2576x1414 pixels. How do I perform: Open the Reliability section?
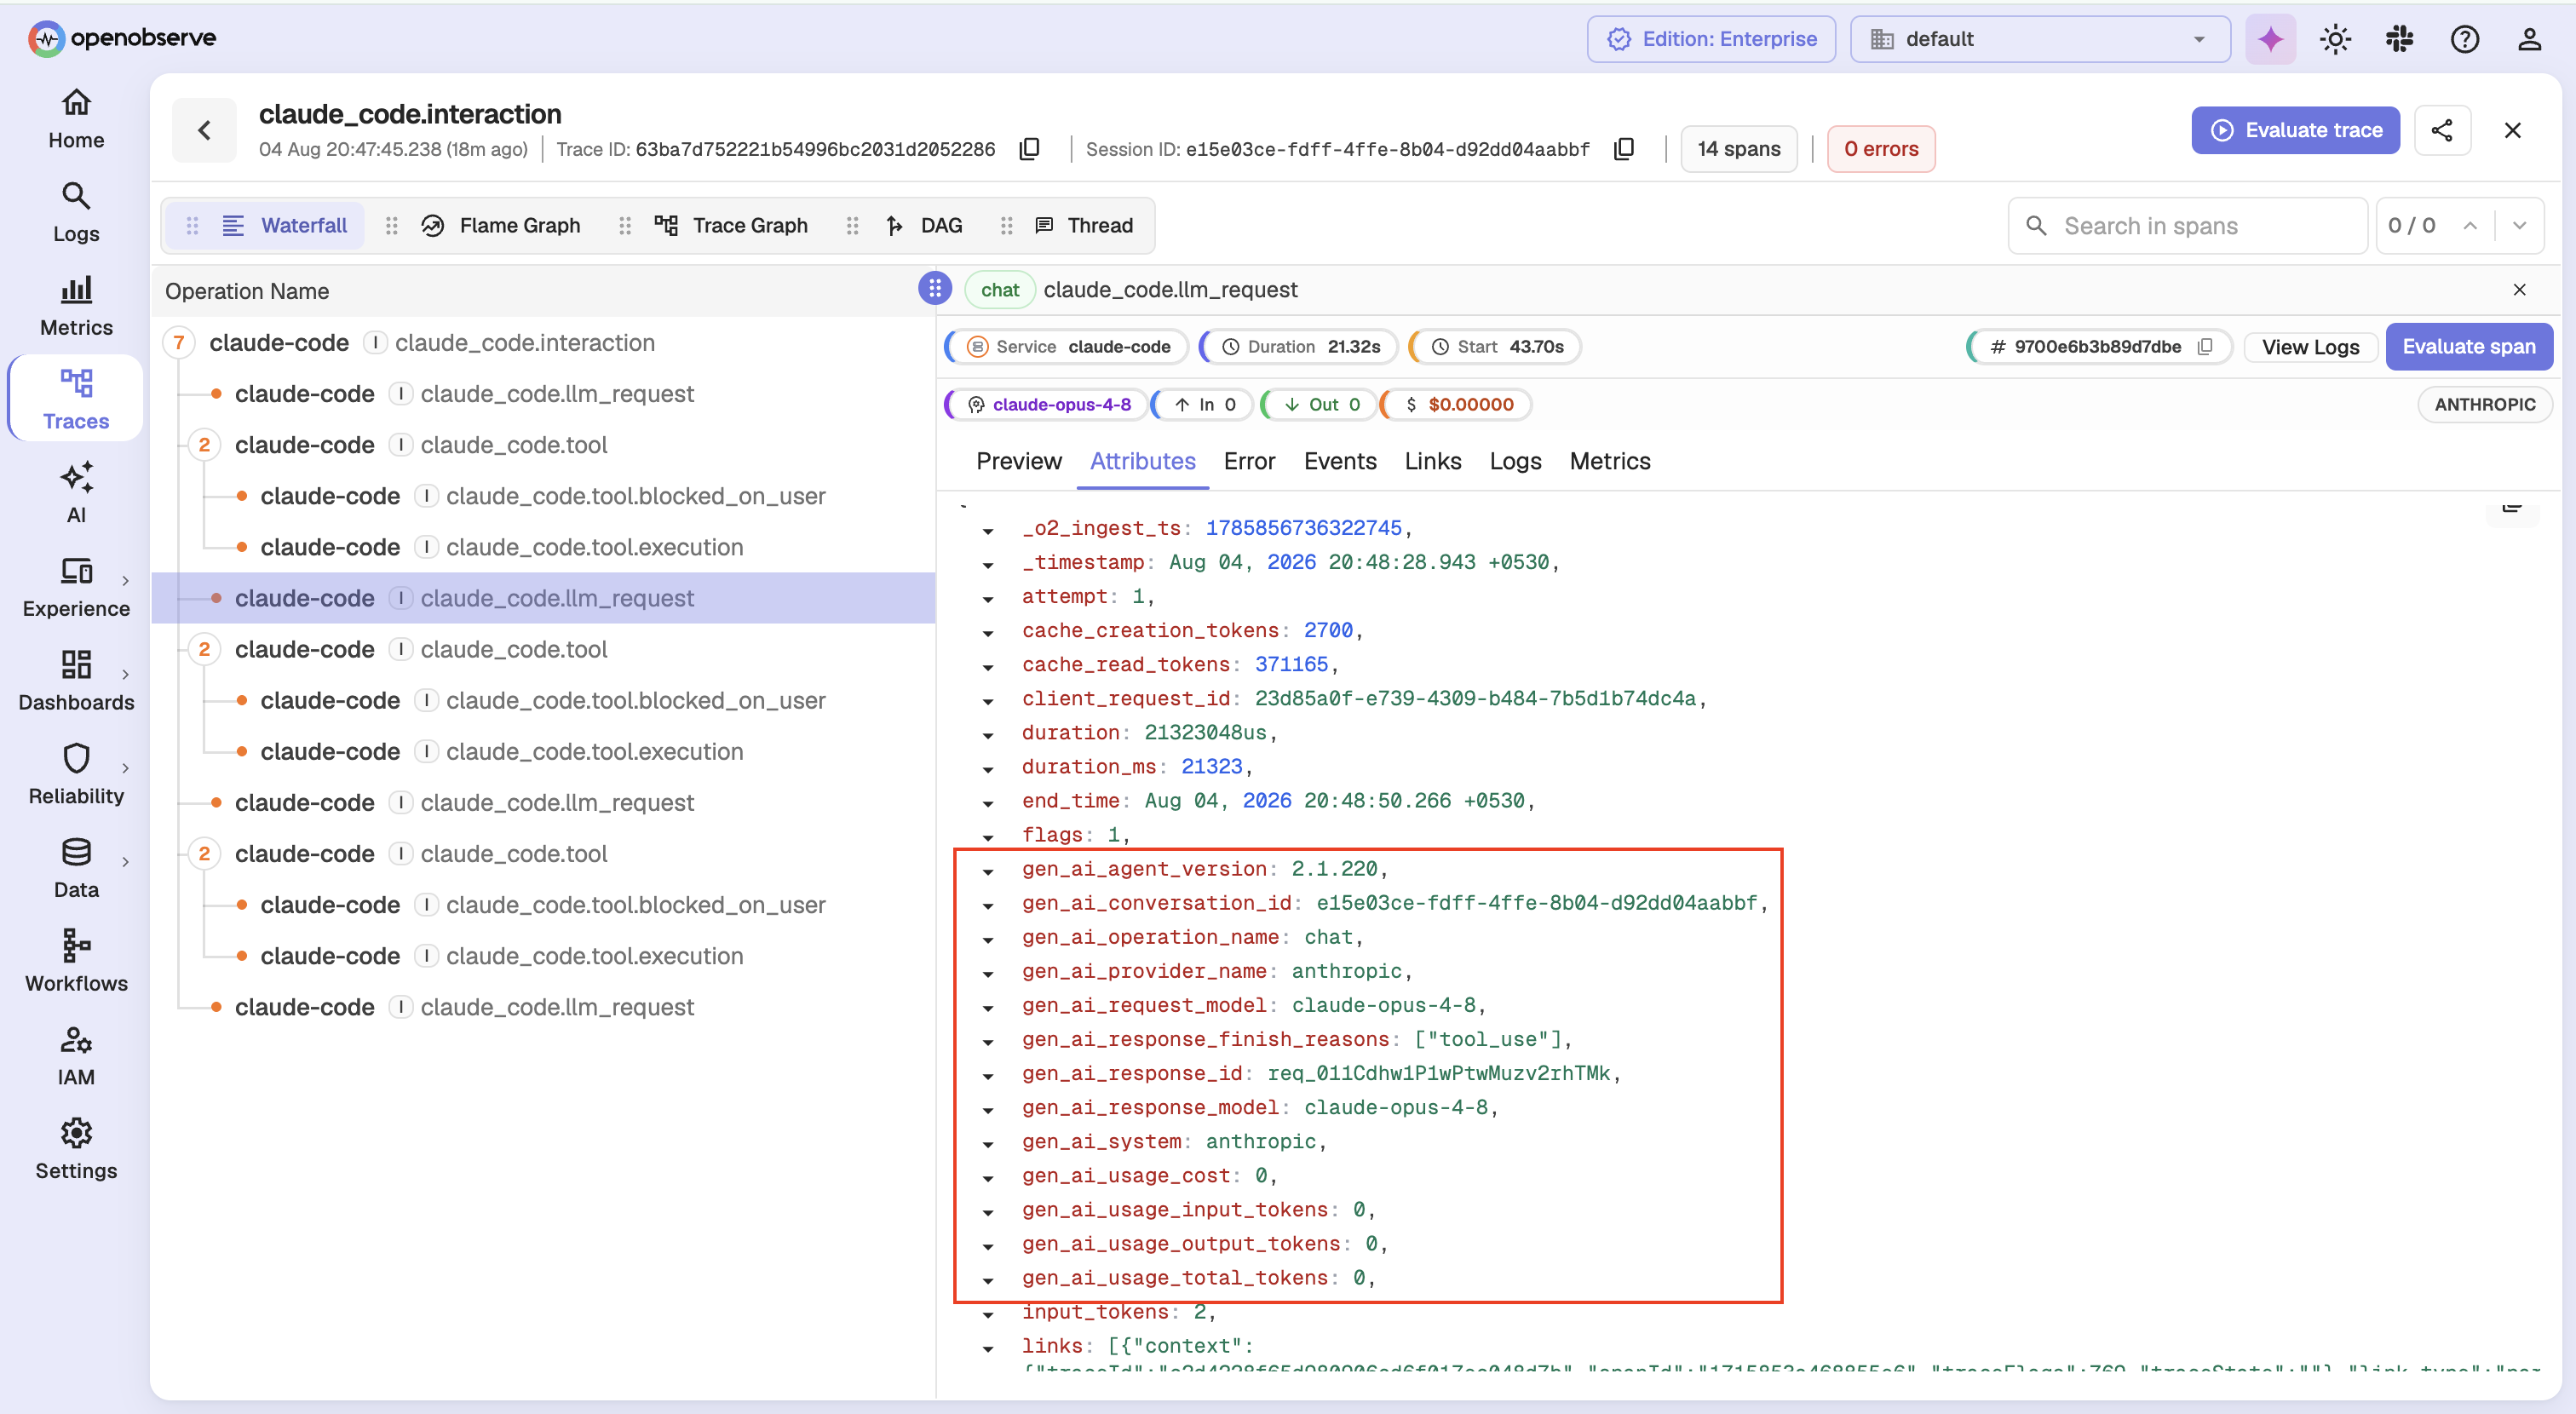pos(76,775)
